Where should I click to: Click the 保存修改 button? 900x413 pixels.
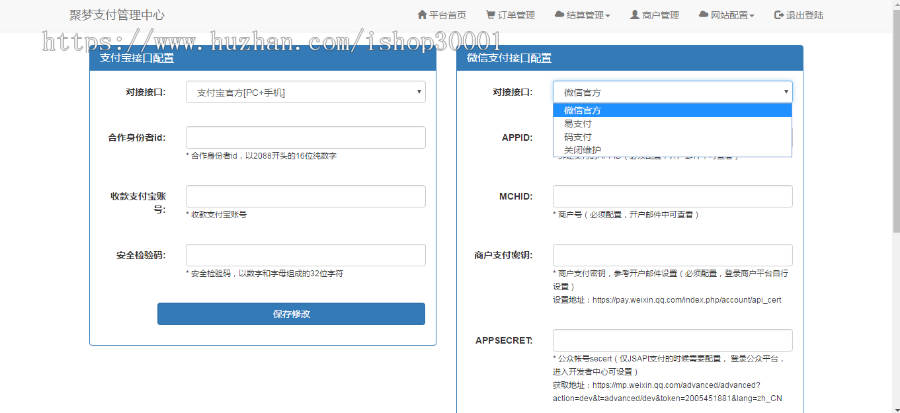[291, 314]
